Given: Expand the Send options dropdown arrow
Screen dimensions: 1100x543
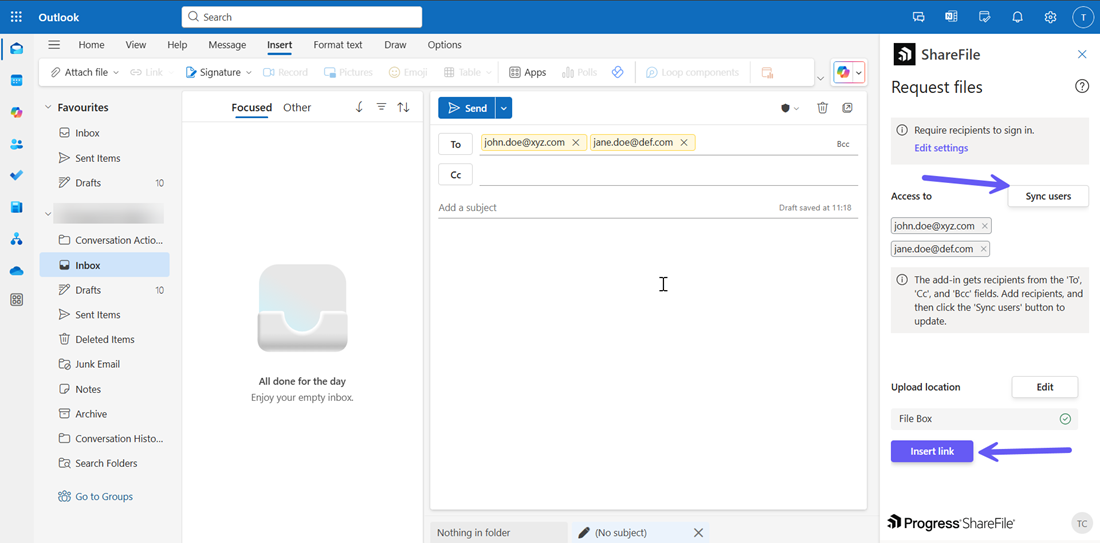Looking at the screenshot, I should 504,108.
